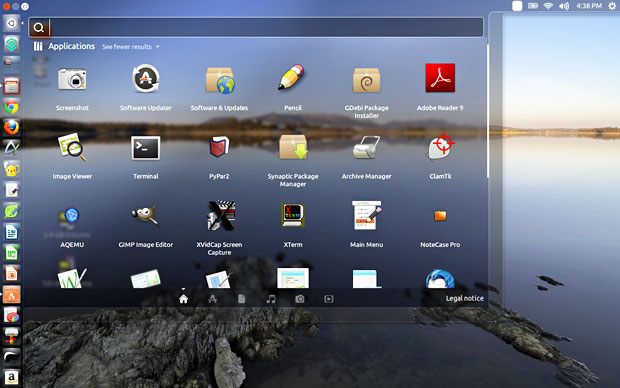The width and height of the screenshot is (620, 388).
Task: Collapse with See fewer results
Action: [x=130, y=47]
